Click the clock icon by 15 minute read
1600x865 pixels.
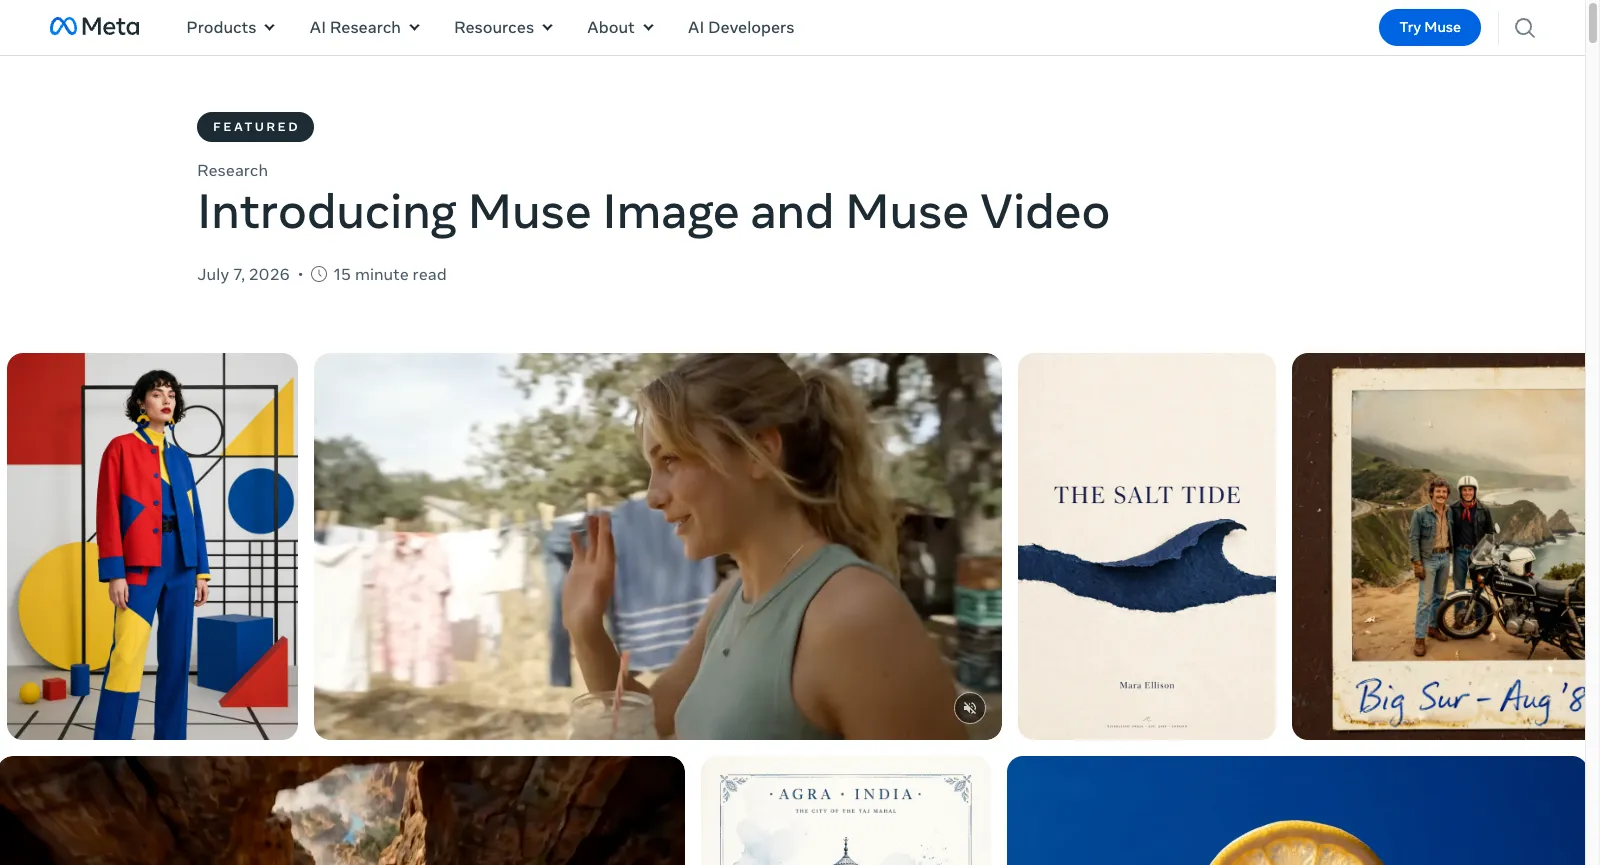(319, 274)
